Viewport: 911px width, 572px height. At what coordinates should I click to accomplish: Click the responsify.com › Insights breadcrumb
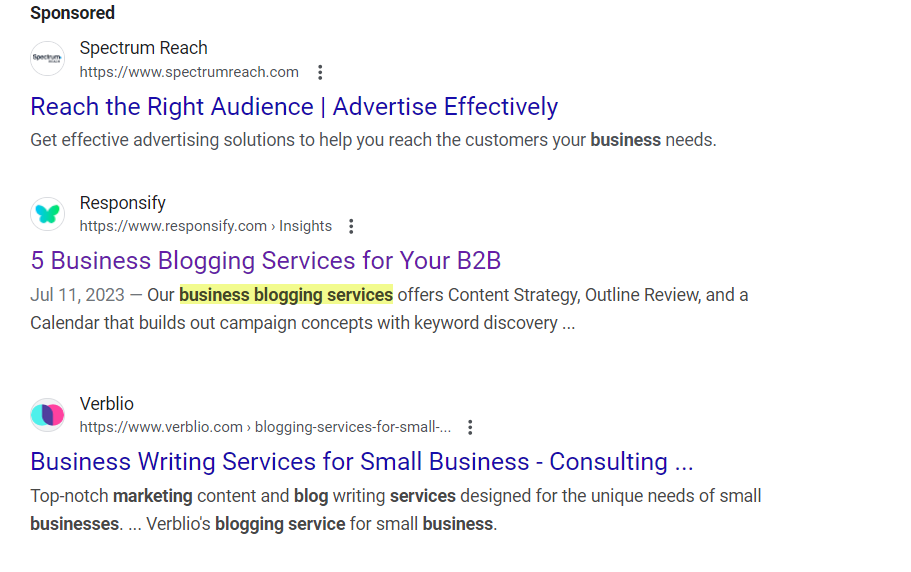206,226
